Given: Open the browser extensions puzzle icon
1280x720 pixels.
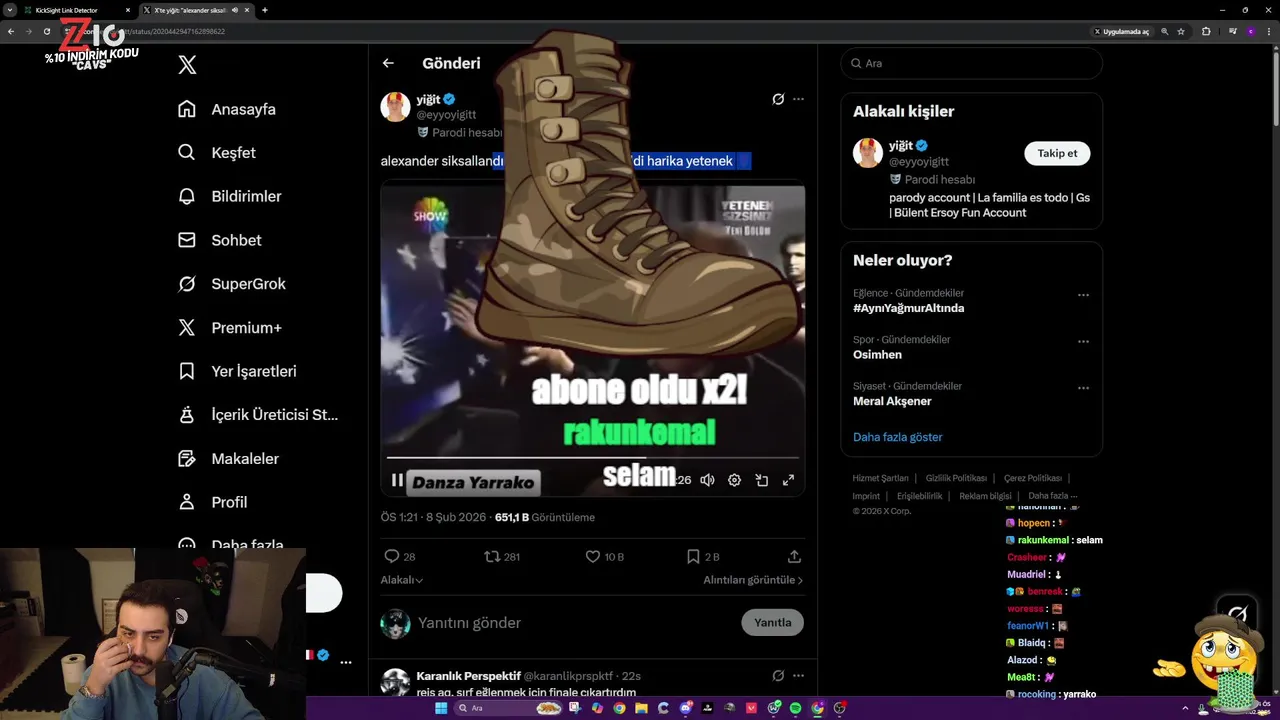Looking at the screenshot, I should (x=1206, y=31).
